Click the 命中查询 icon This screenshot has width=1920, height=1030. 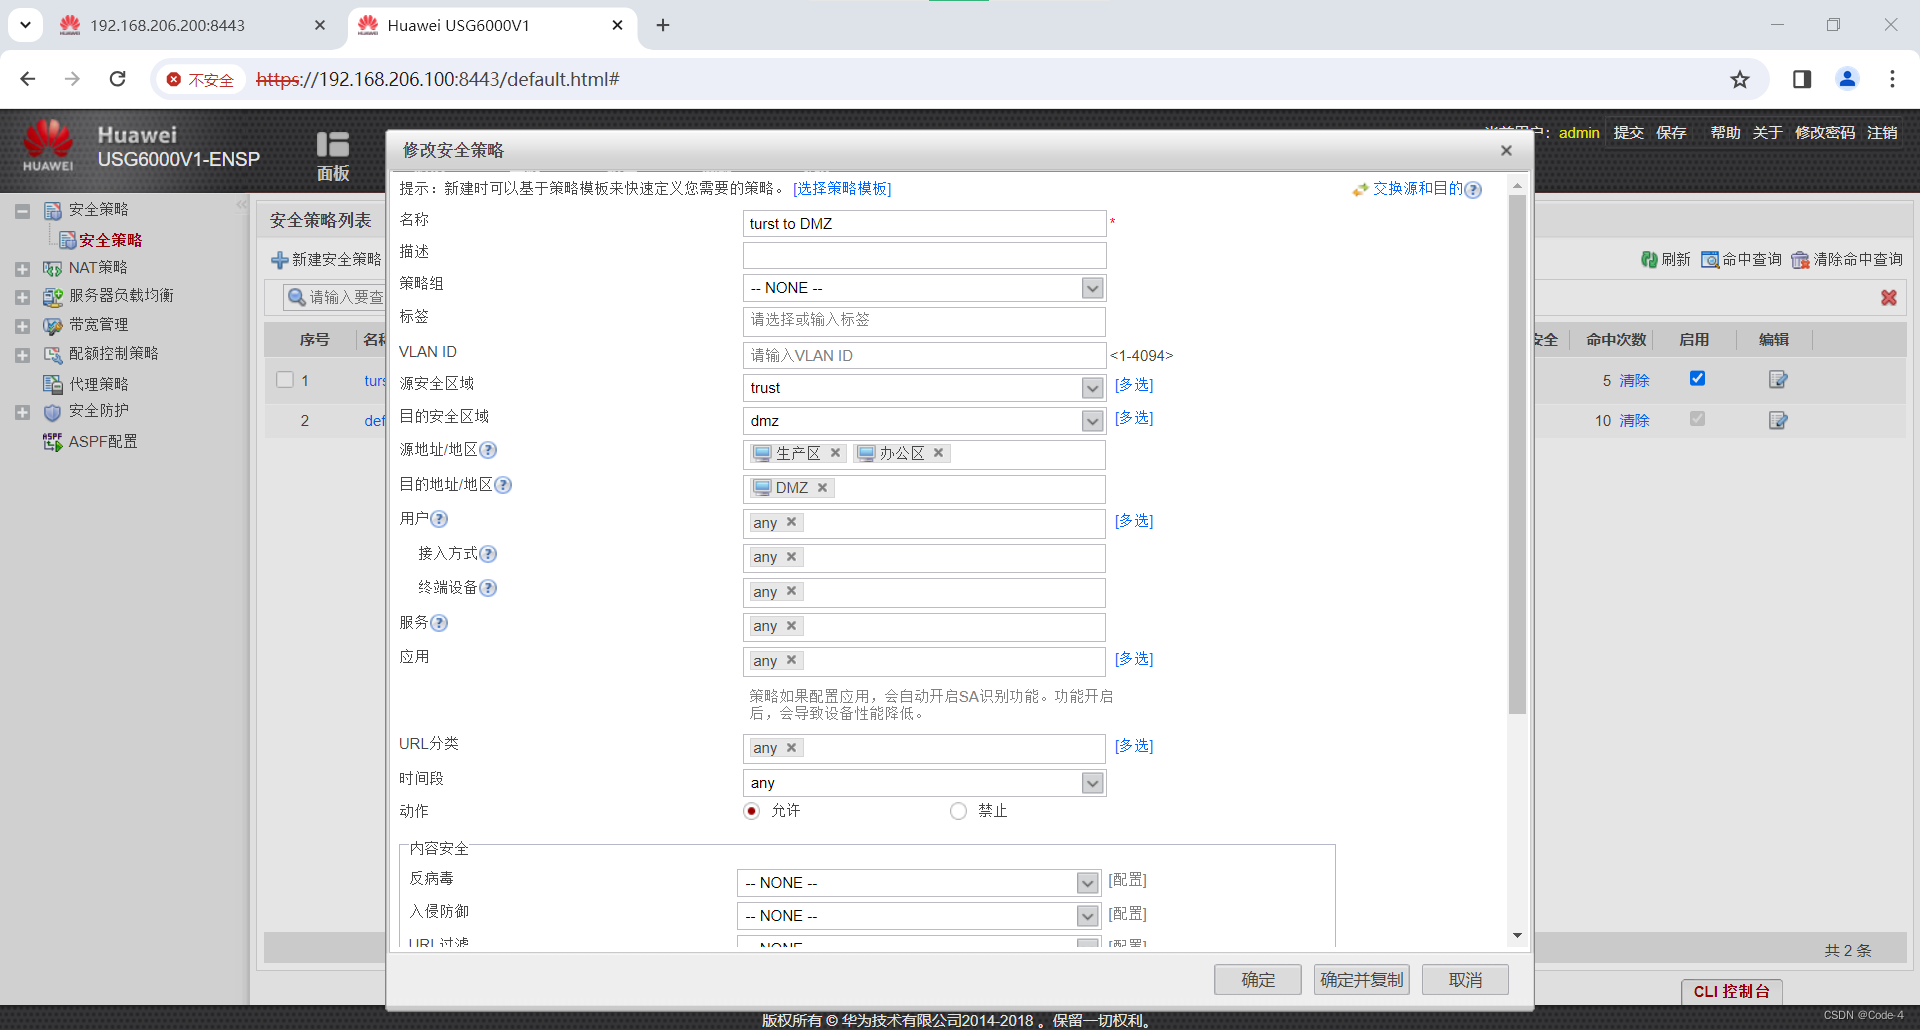(x=1710, y=260)
